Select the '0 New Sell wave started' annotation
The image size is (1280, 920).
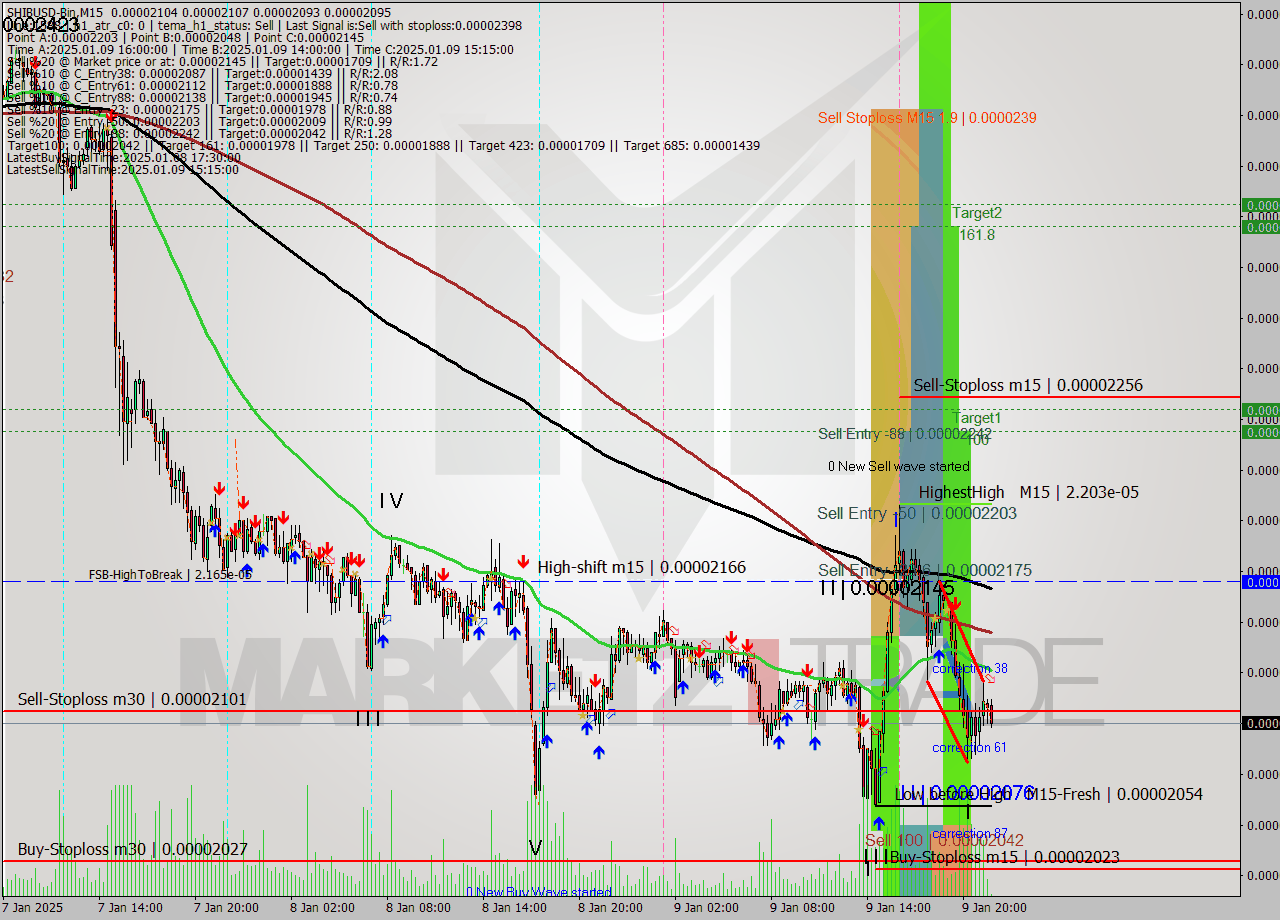pyautogui.click(x=898, y=466)
